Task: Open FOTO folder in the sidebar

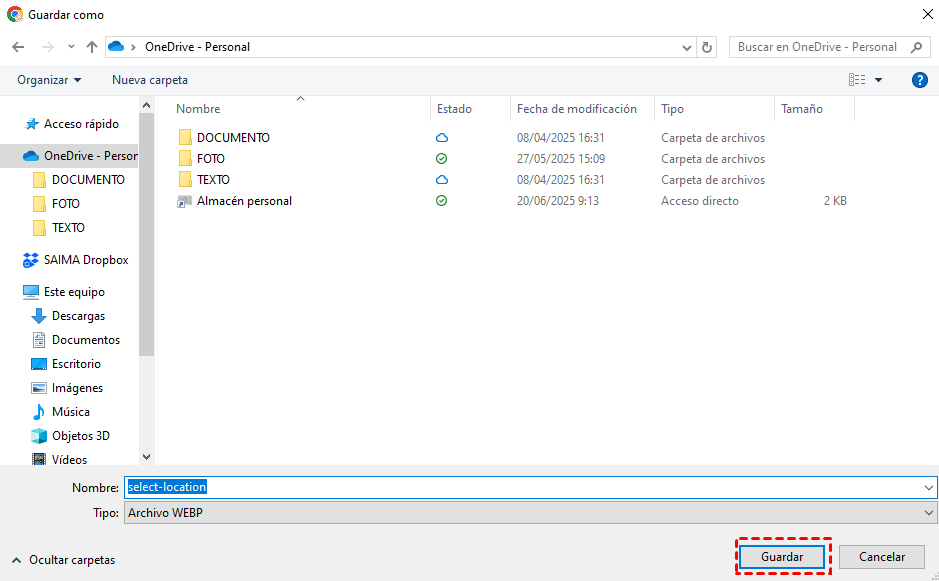Action: click(66, 204)
